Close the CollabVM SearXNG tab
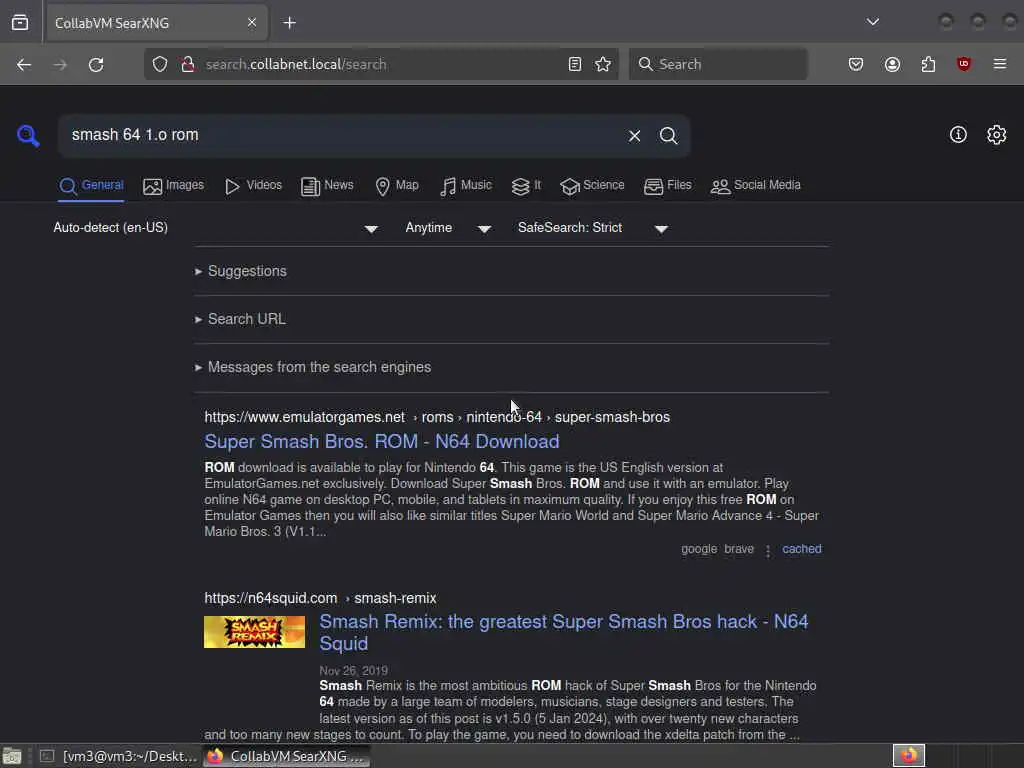 (251, 23)
